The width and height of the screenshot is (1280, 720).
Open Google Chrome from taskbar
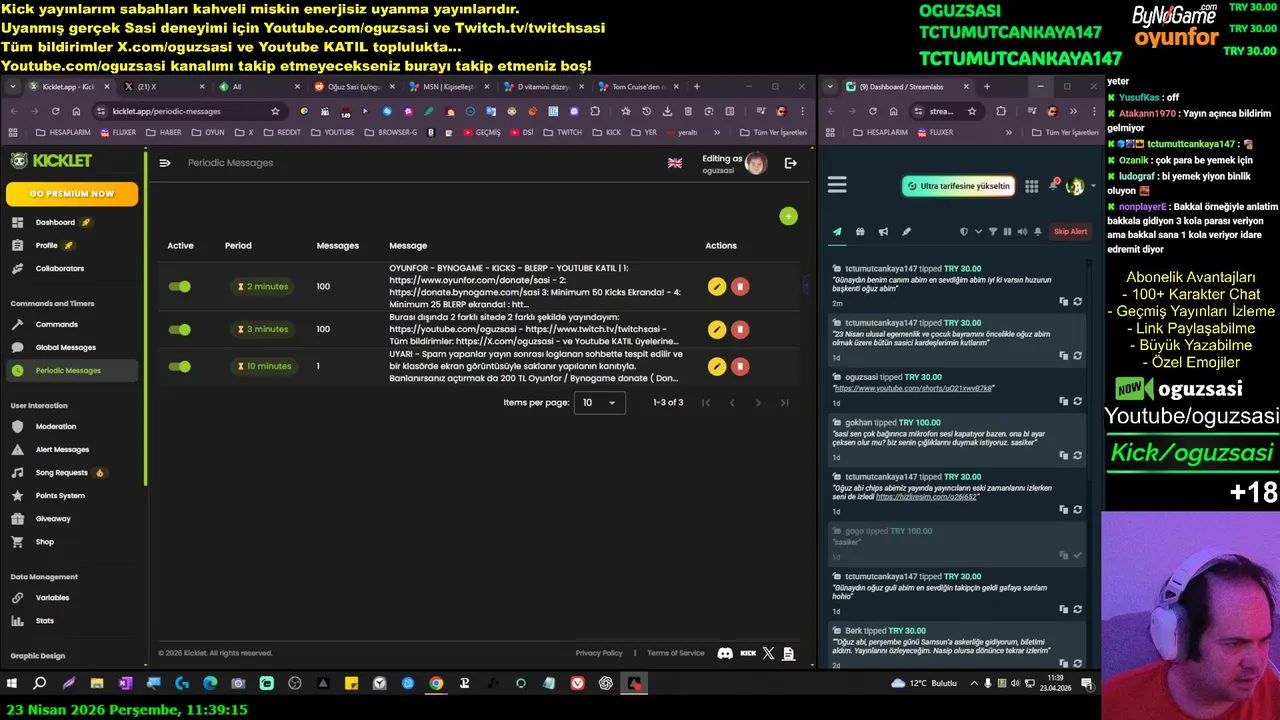[436, 684]
